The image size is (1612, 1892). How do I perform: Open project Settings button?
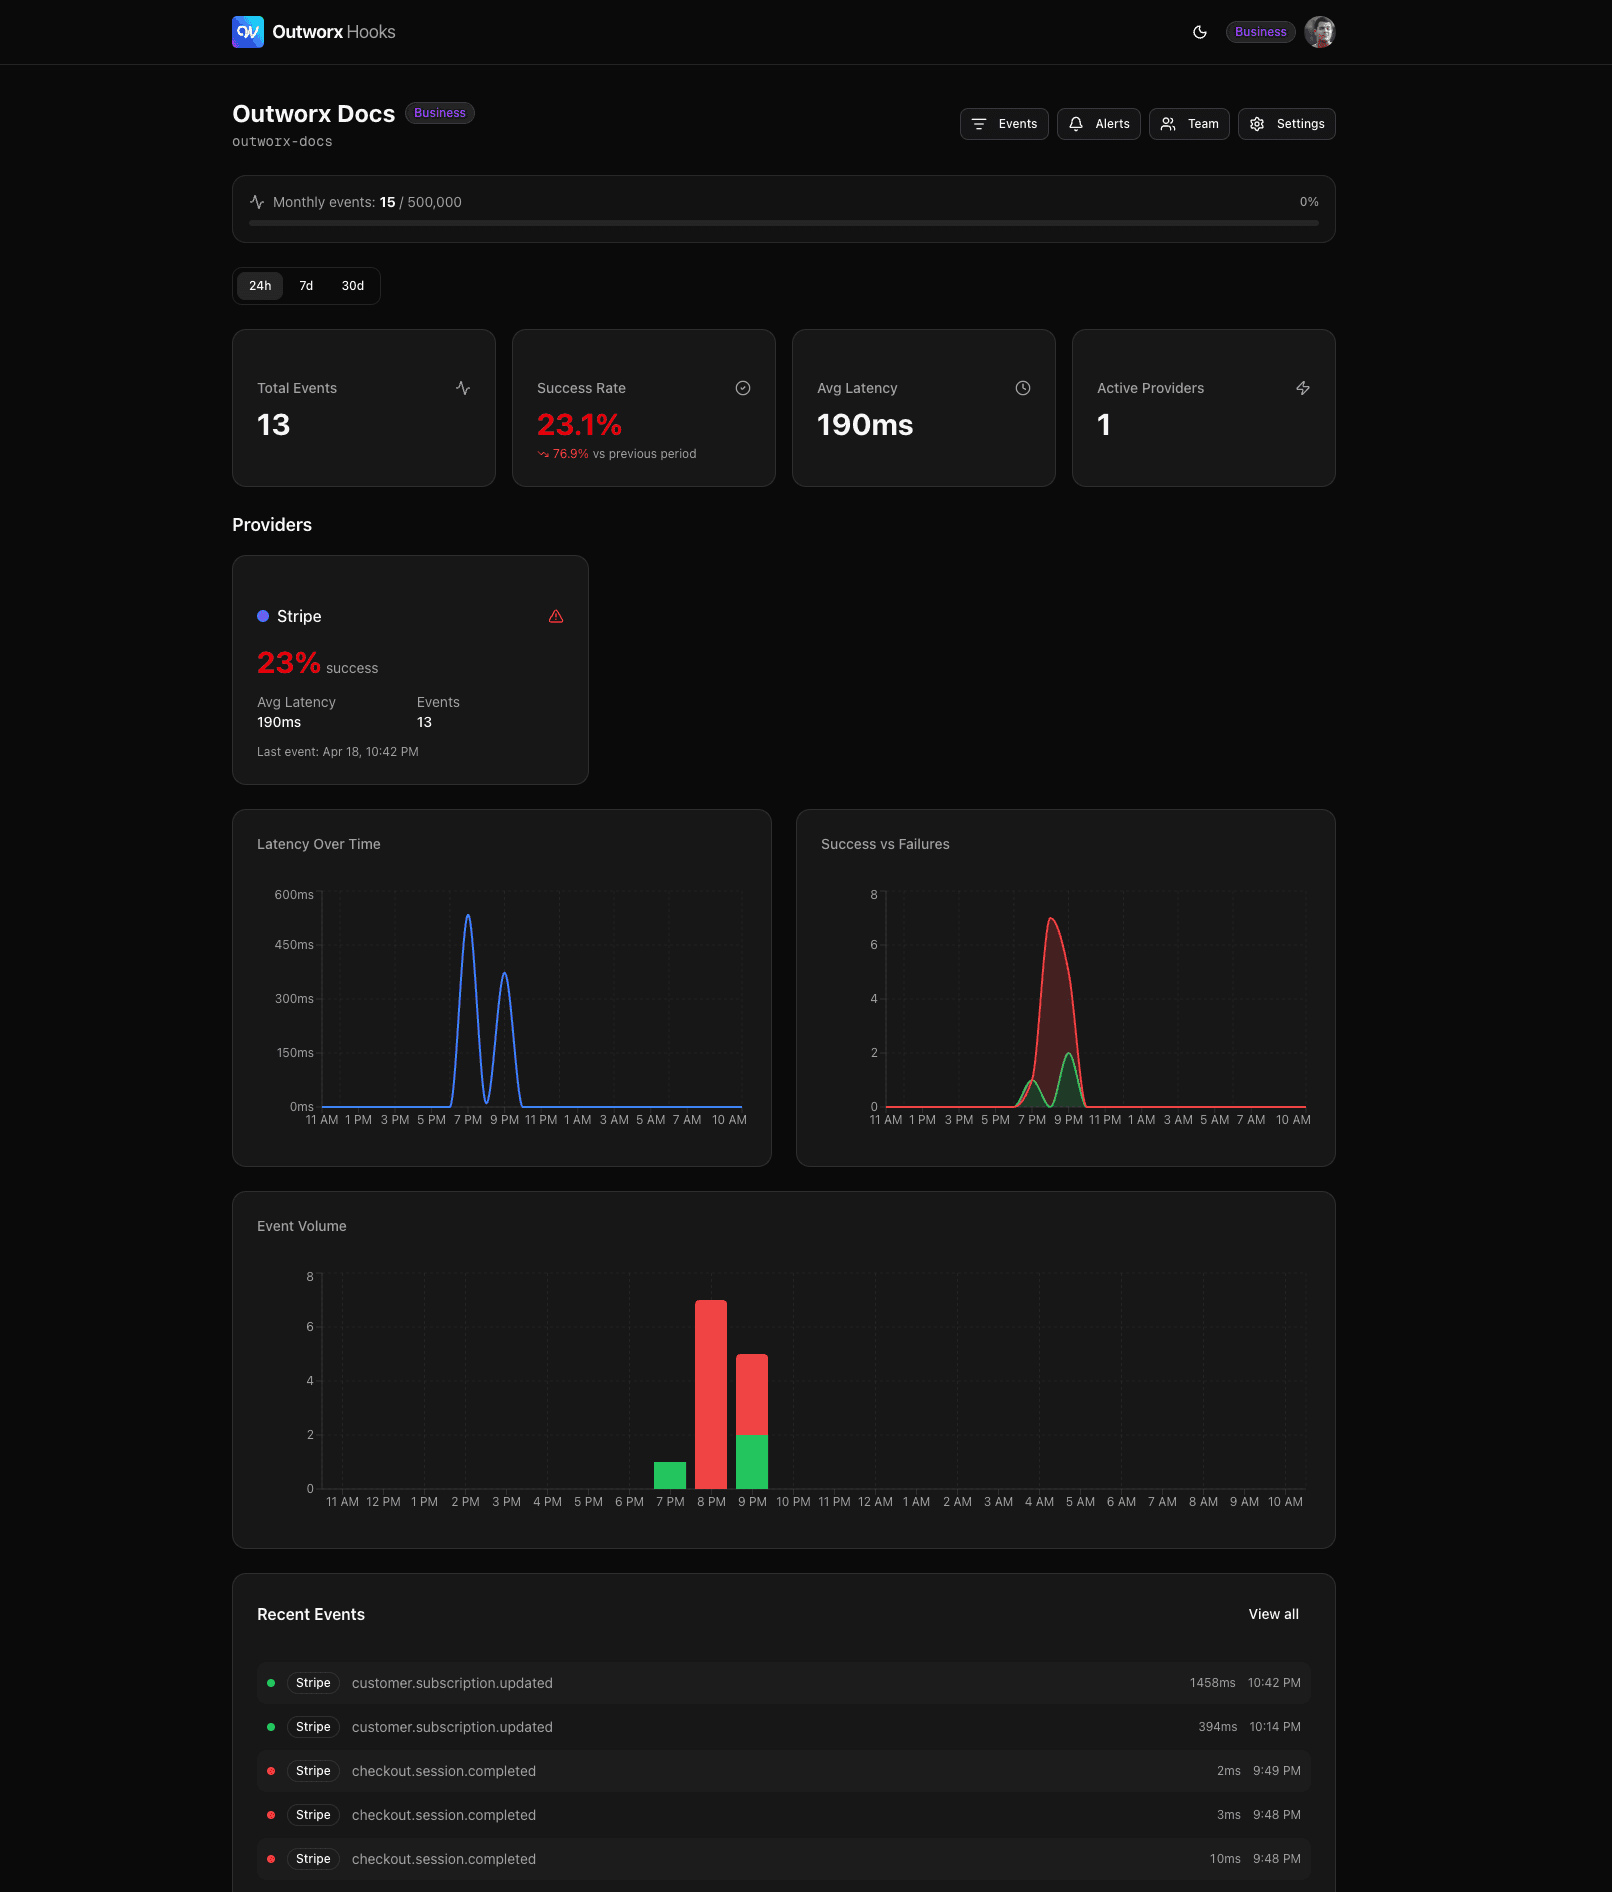1286,124
